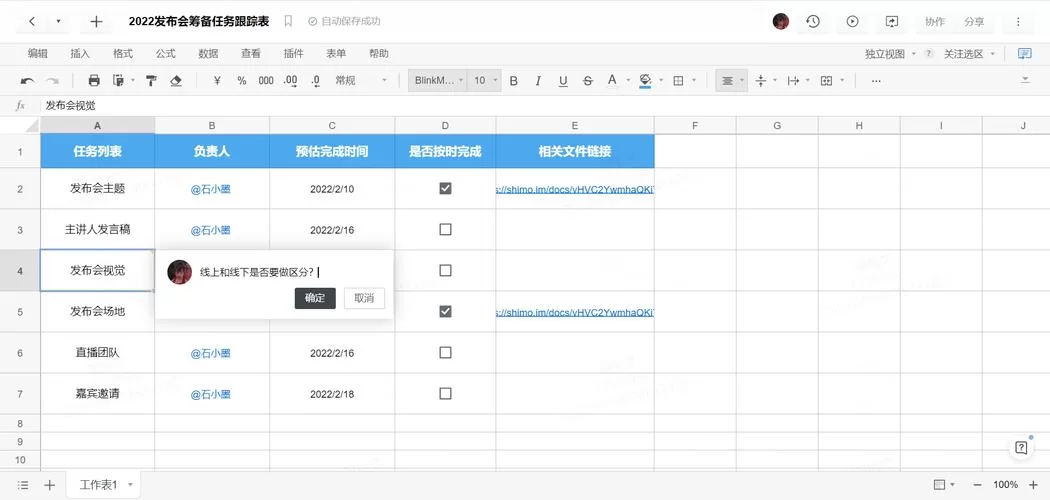Image resolution: width=1050 pixels, height=500 pixels.
Task: Toggle italic formatting
Action: (538, 80)
